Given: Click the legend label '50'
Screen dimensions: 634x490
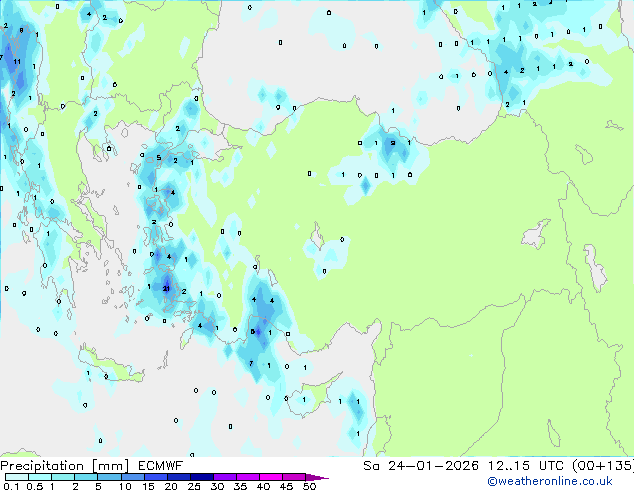Looking at the screenshot, I should 309,486.
